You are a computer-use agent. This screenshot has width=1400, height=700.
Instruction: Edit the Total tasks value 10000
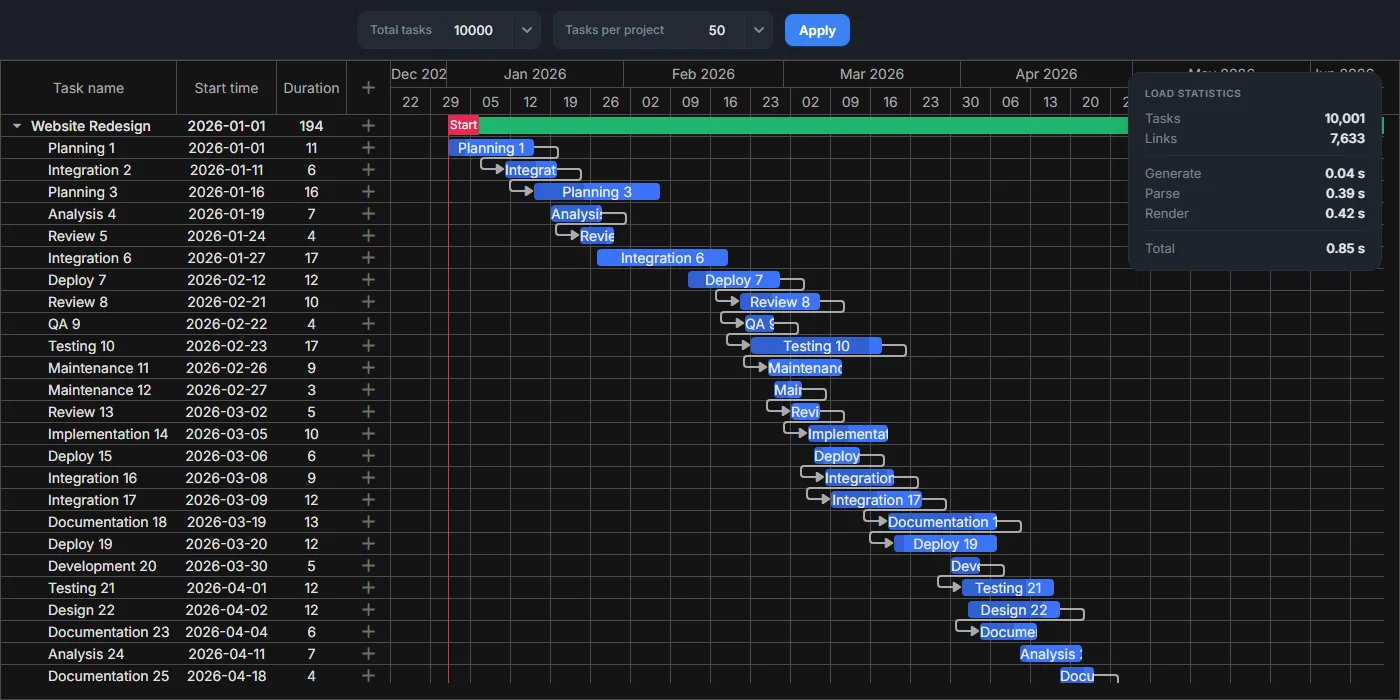coord(473,30)
